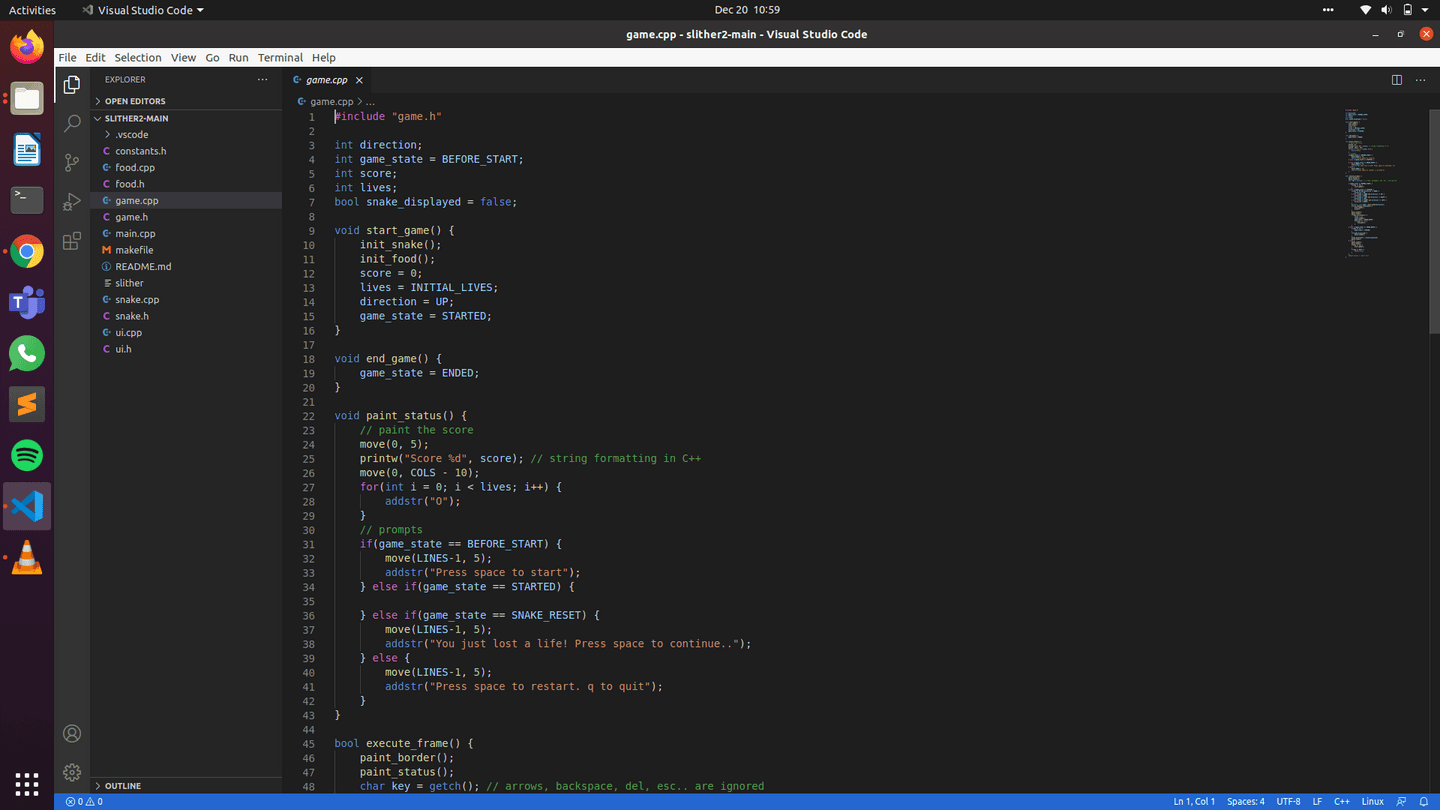The height and width of the screenshot is (810, 1440).
Task: Open editor More Actions ellipsis
Action: (1420, 80)
